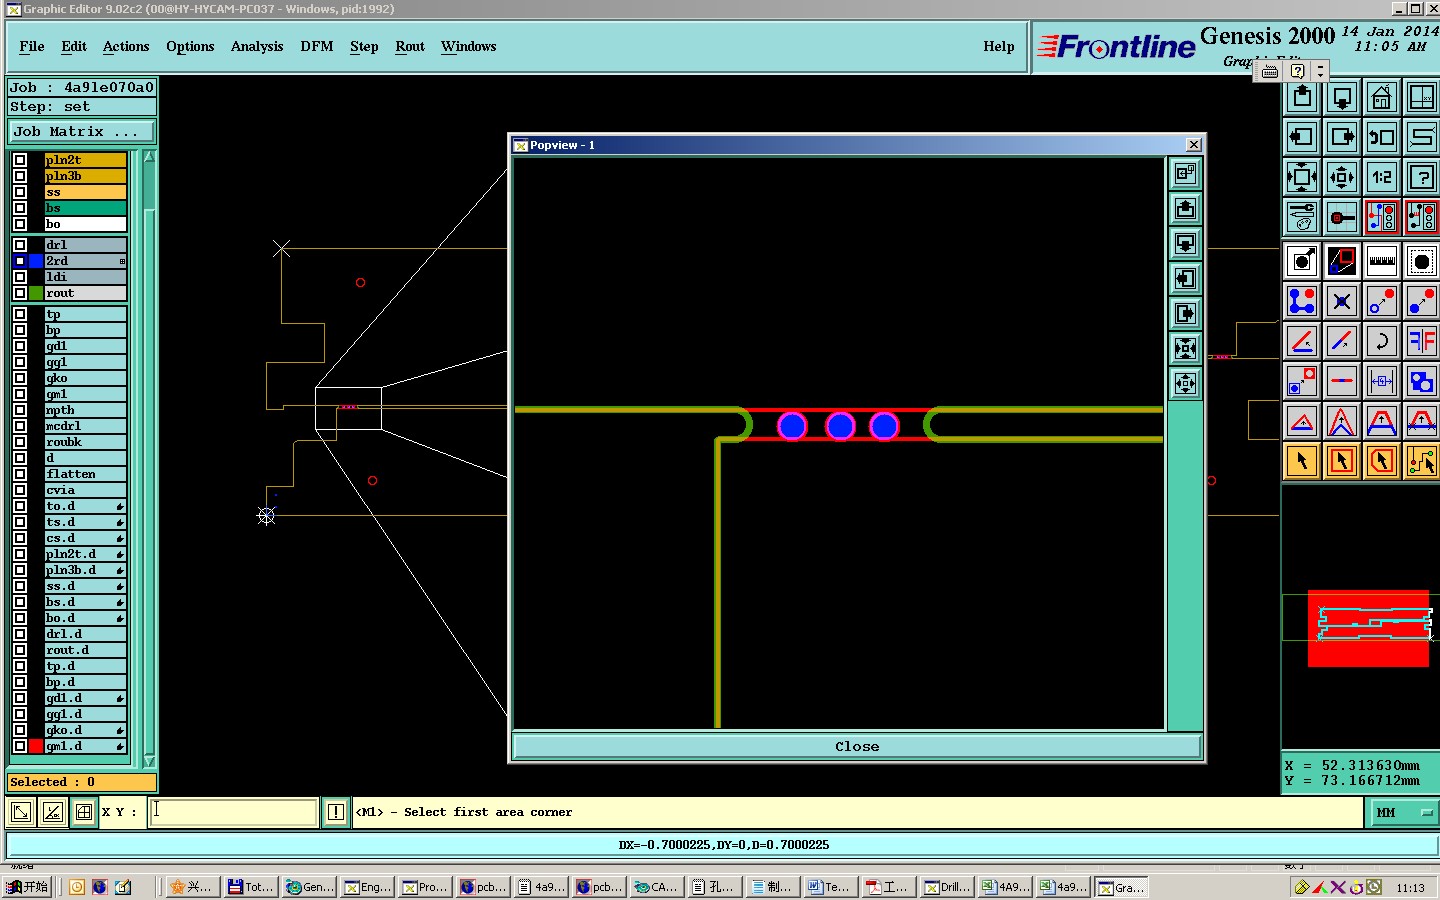Click the red board overview thumbnail
Image resolution: width=1440 pixels, height=900 pixels.
pos(1368,628)
